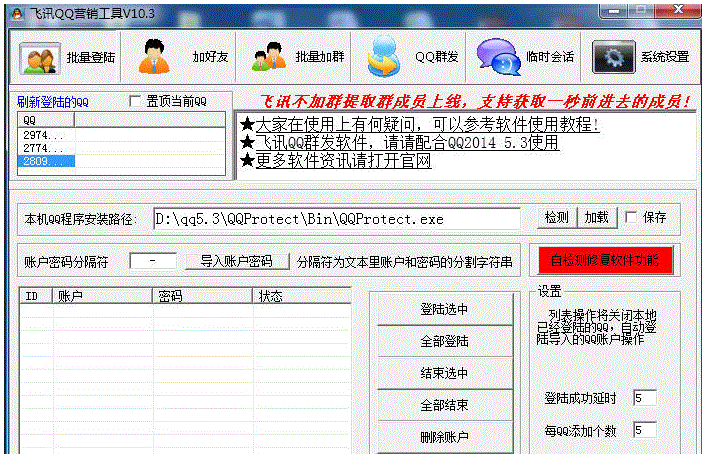Click the 密码 column header

[x=203, y=296]
